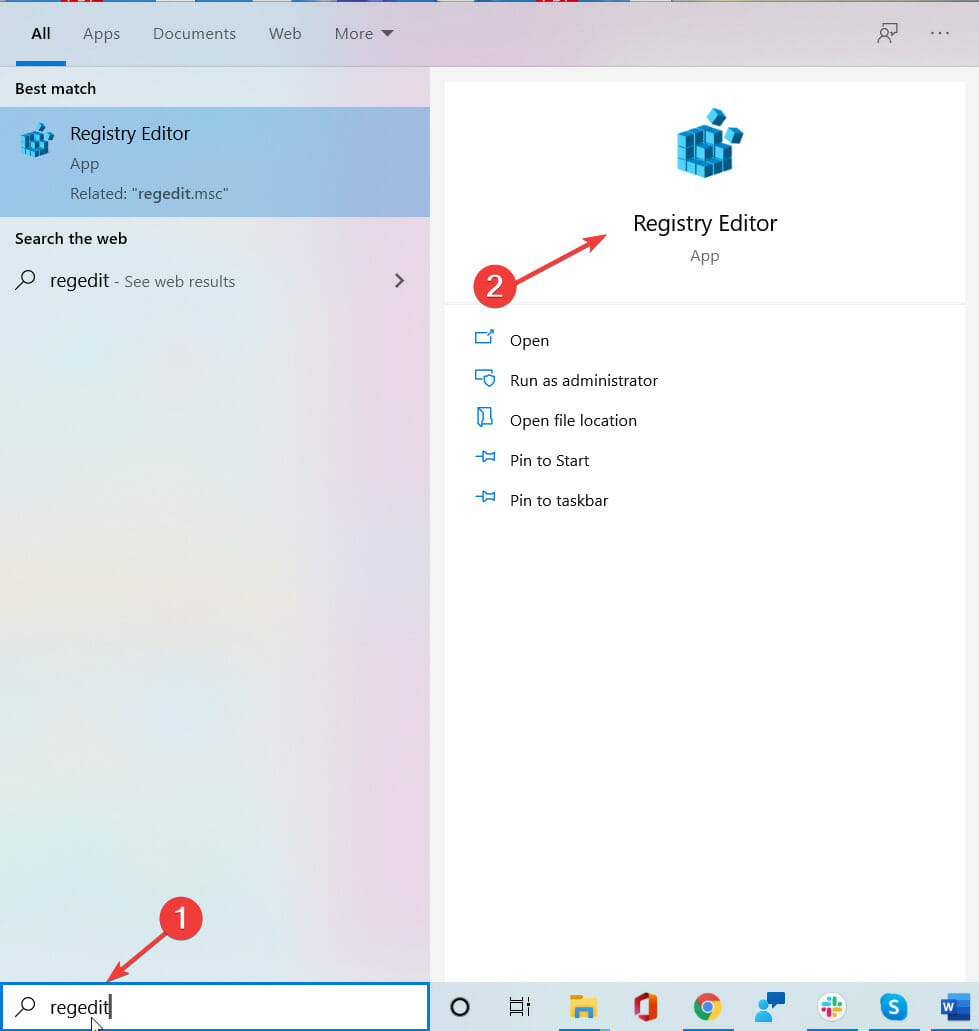The image size is (979, 1031).
Task: Click the search box containing regedit
Action: 215,1007
